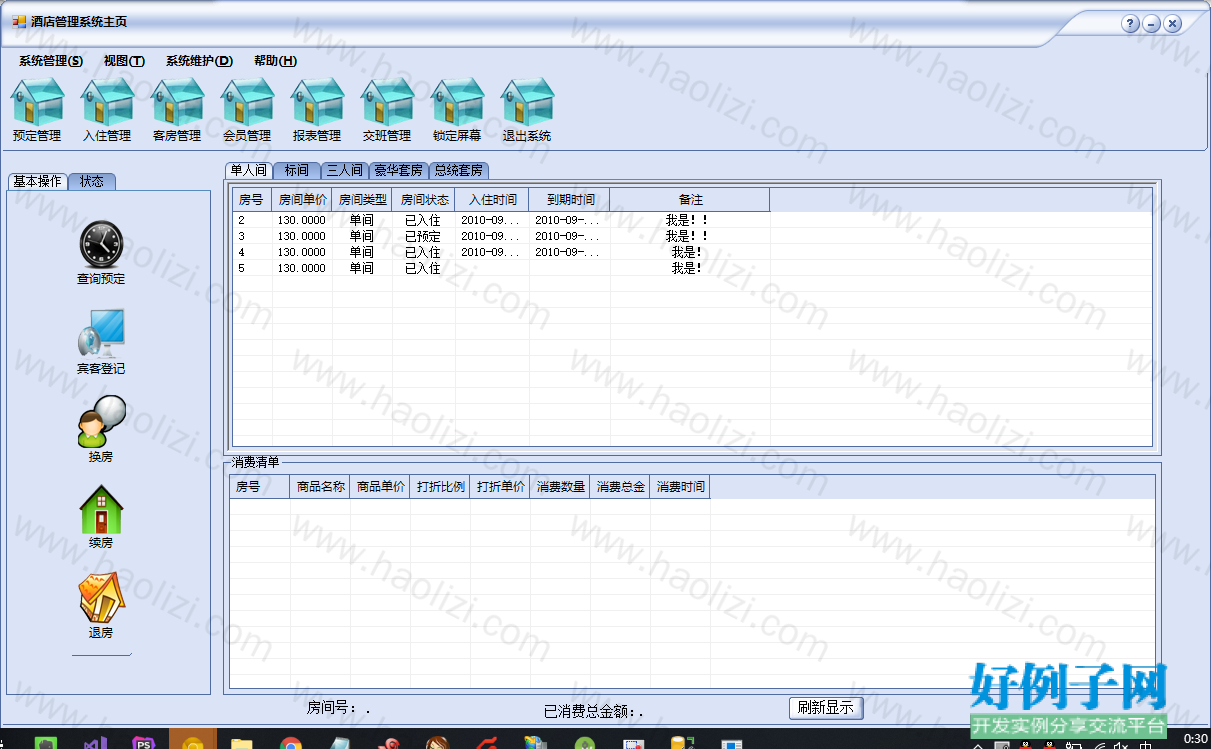Select room number 2 row
Screen dimensions: 1211x749
[x=501, y=220]
